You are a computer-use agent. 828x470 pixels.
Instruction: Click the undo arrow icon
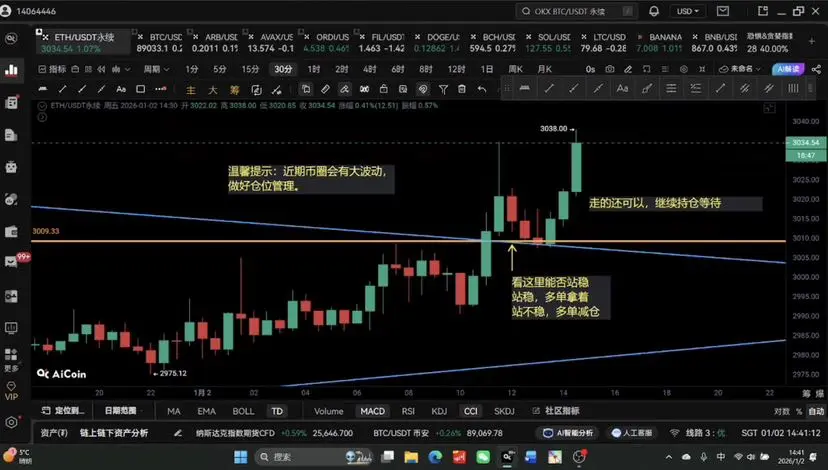482,89
